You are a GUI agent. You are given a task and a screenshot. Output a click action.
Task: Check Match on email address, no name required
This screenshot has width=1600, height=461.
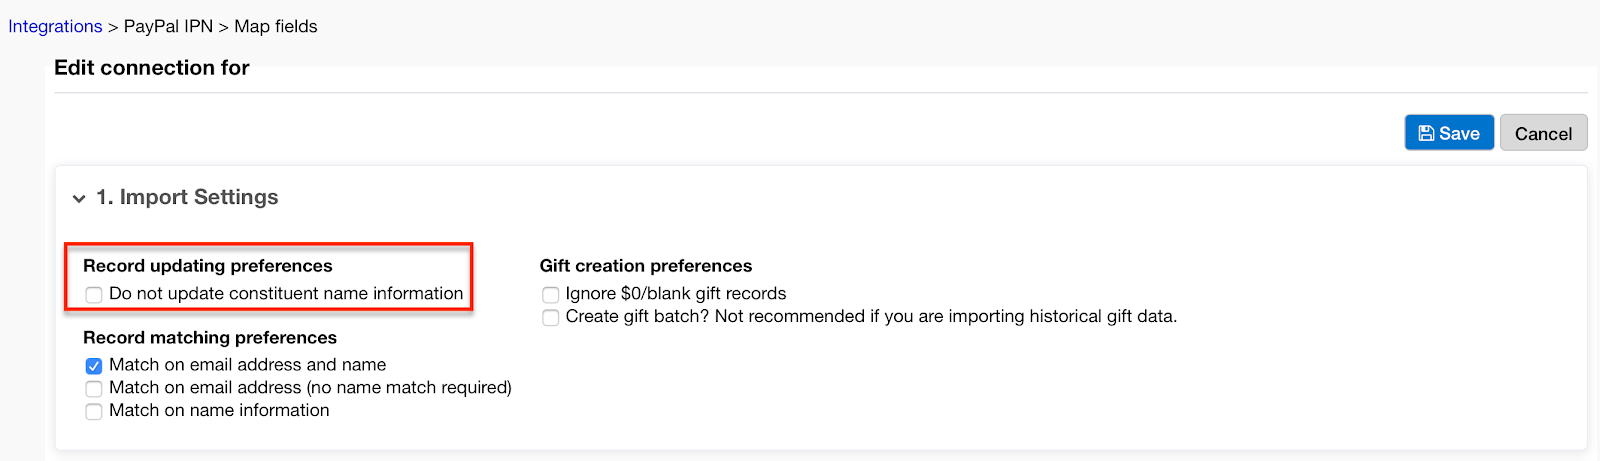tap(94, 389)
